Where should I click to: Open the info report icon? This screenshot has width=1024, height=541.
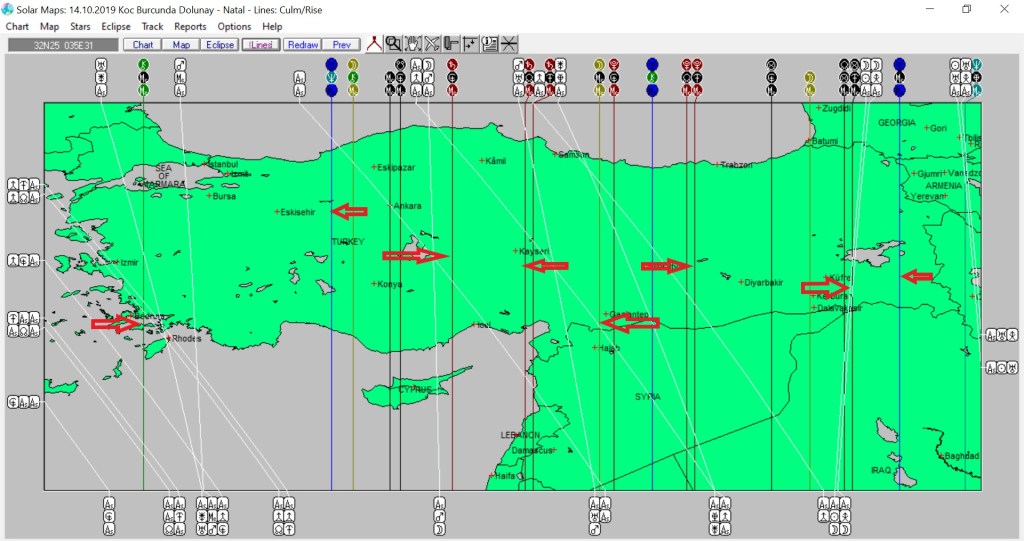click(489, 44)
